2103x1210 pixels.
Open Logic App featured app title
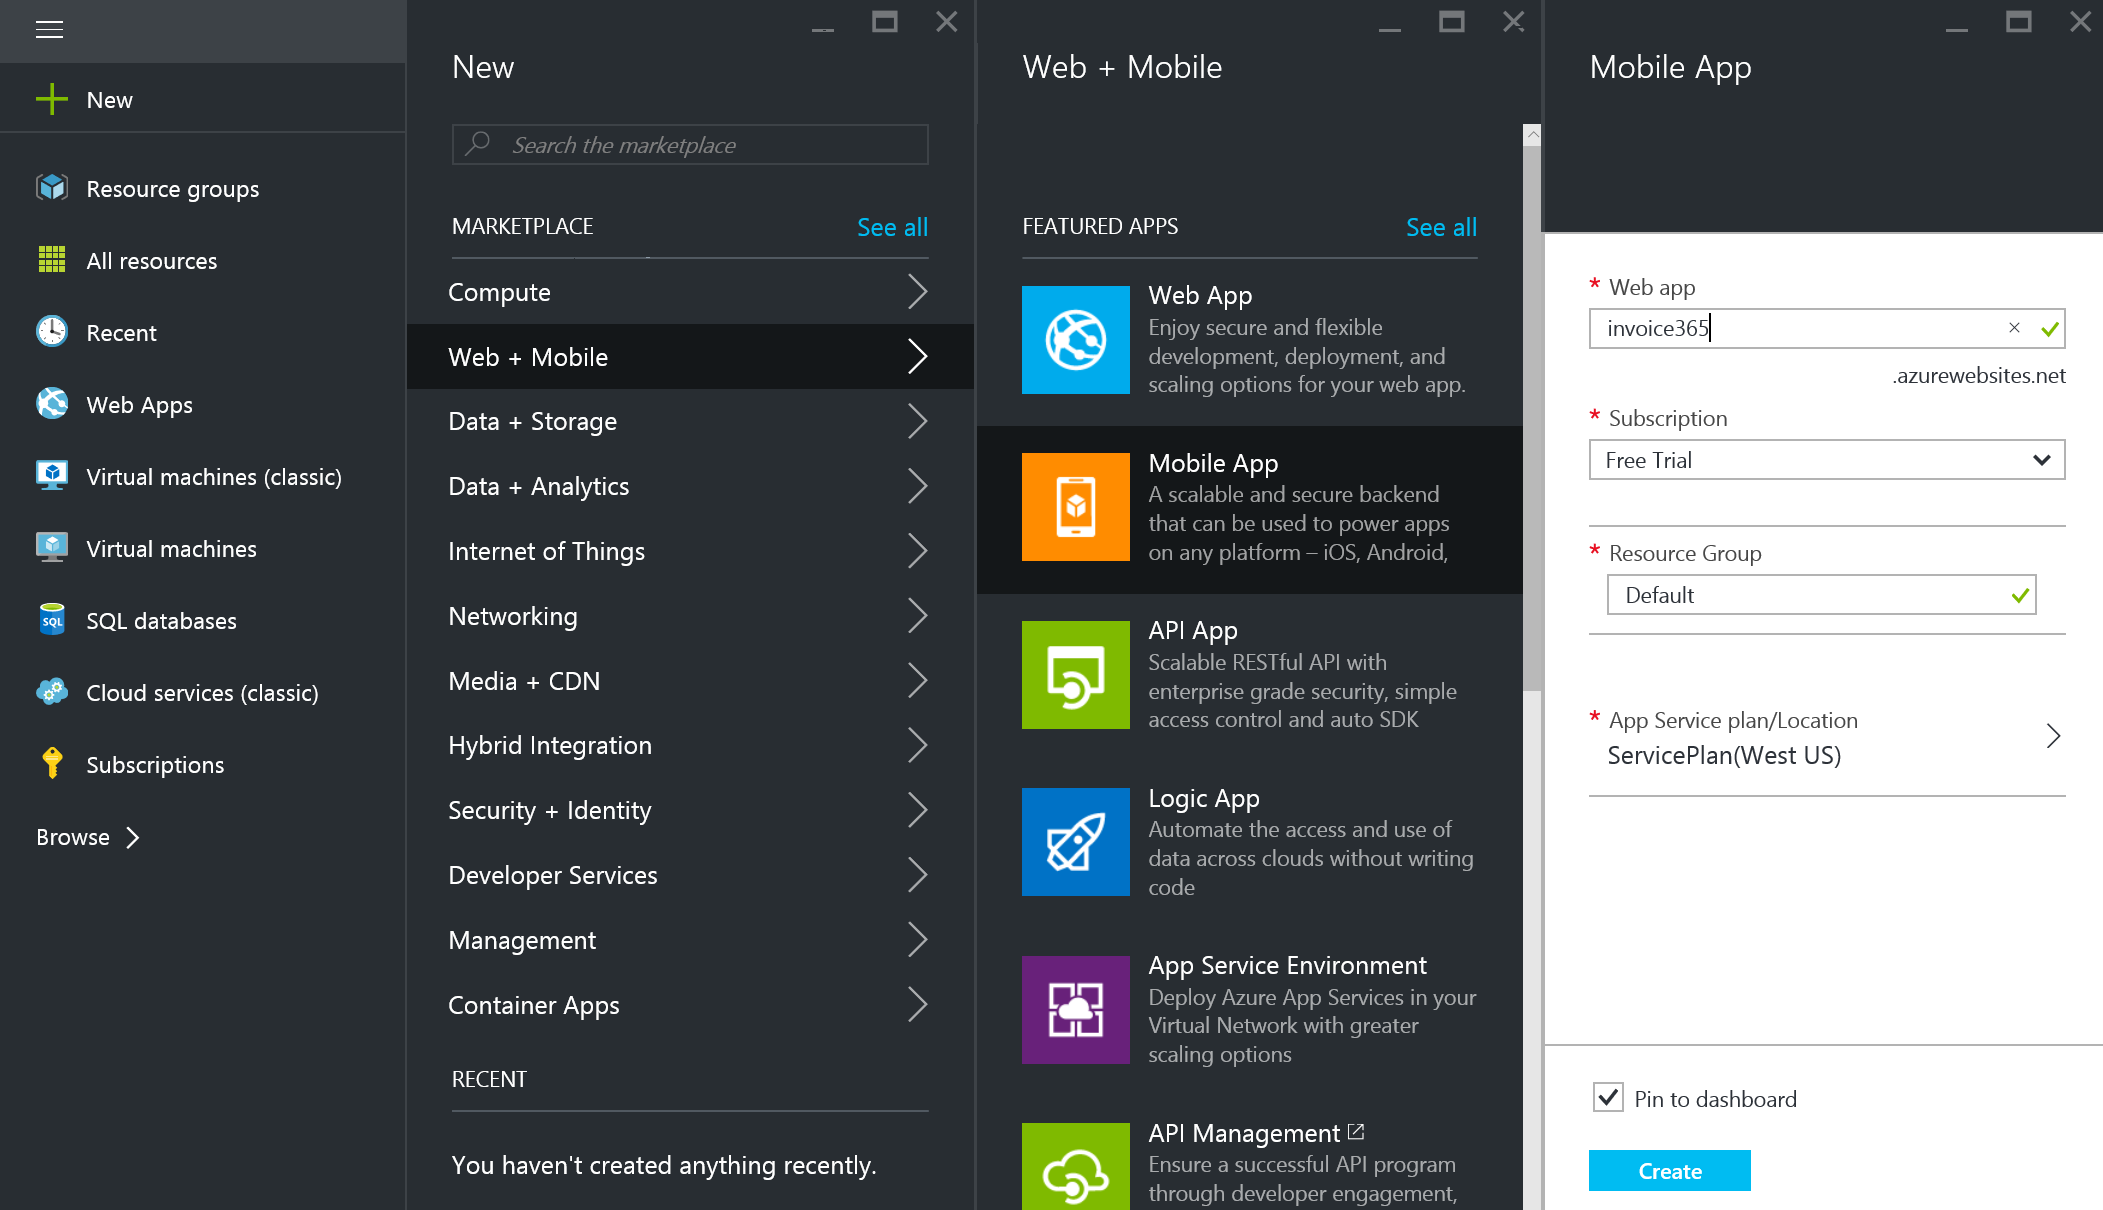(1204, 798)
